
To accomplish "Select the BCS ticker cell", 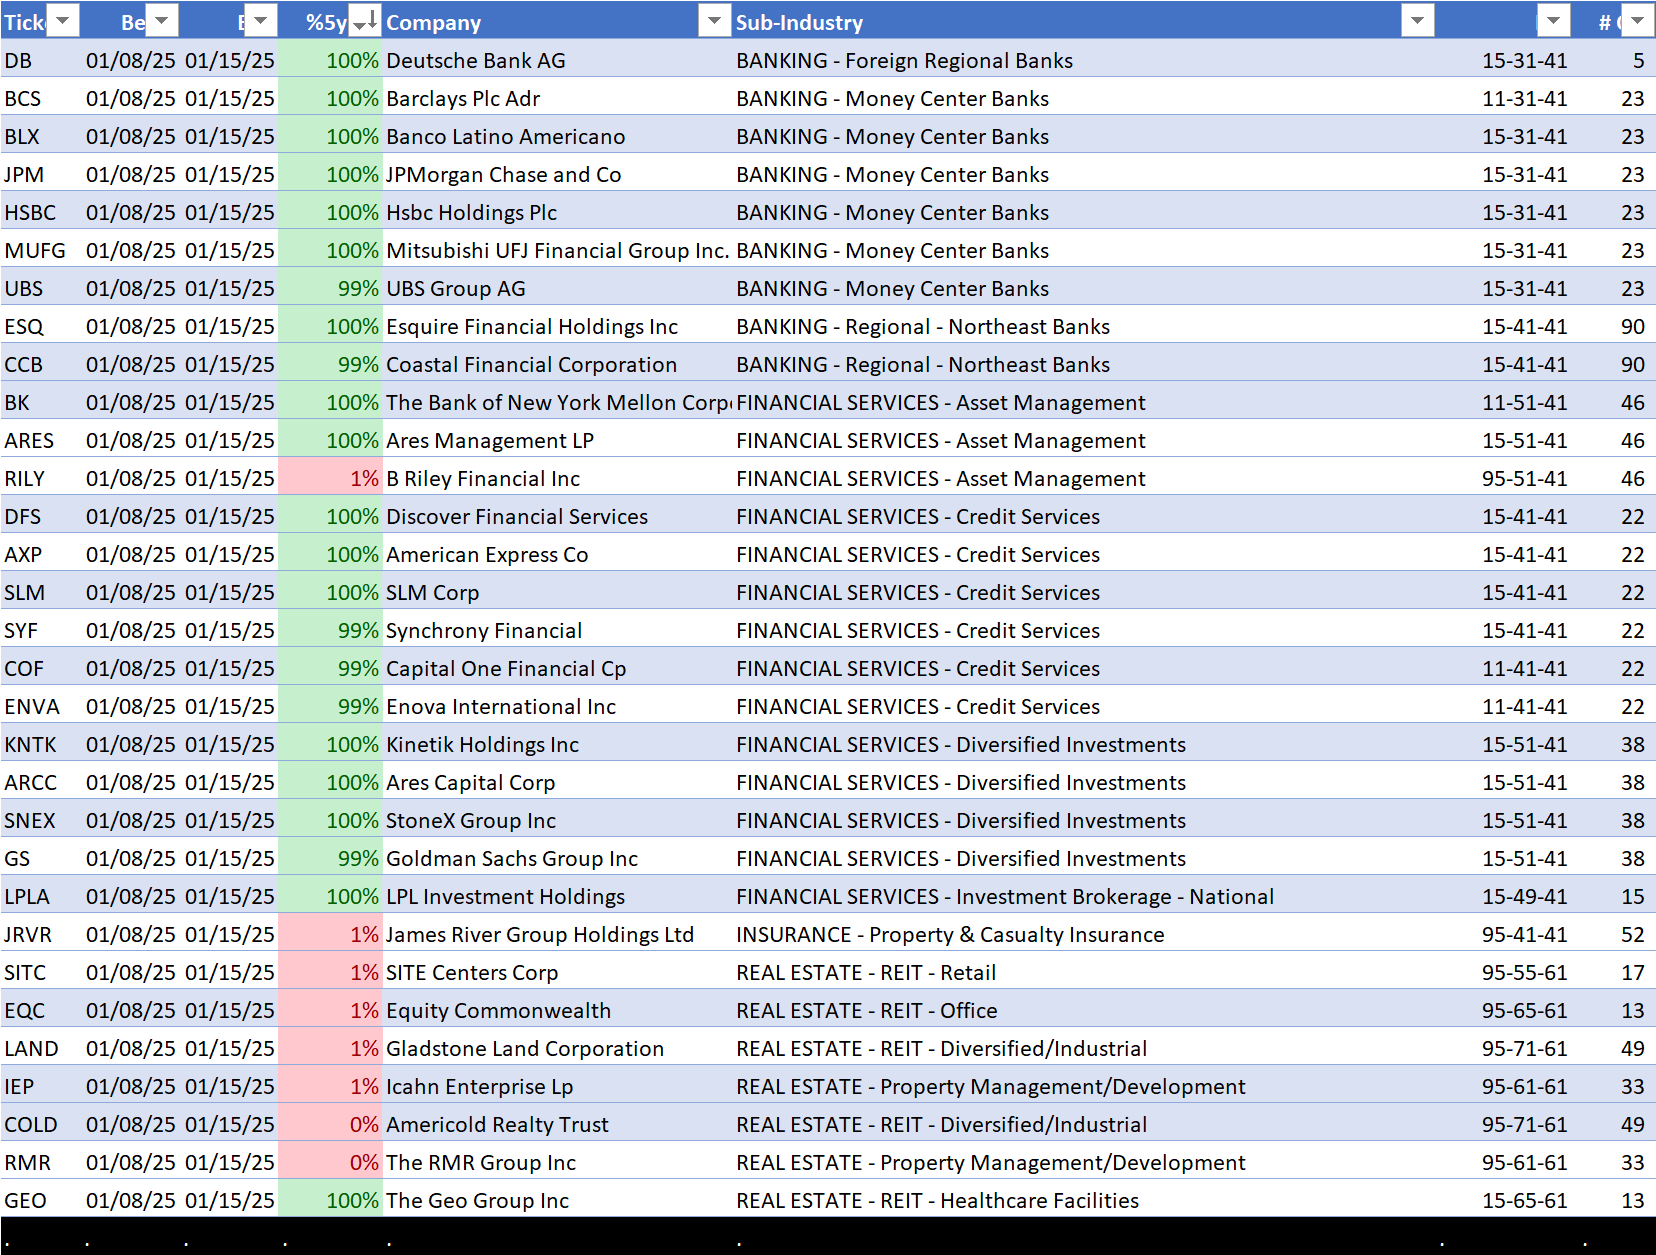I will [42, 99].
